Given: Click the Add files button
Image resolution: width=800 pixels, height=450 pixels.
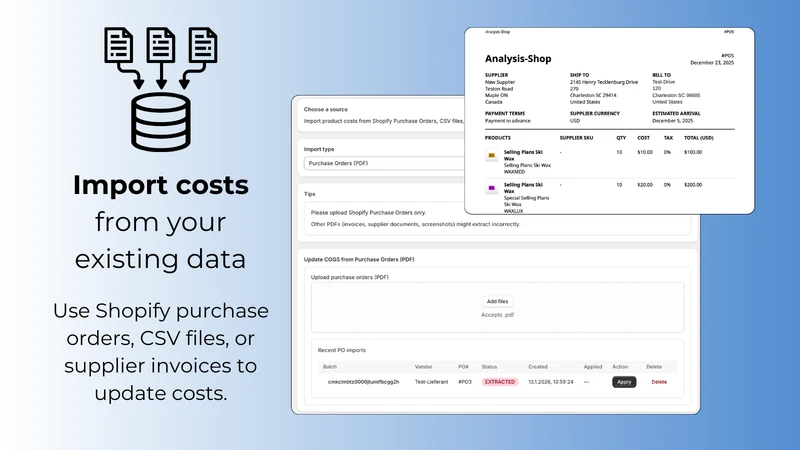Looking at the screenshot, I should [x=497, y=302].
